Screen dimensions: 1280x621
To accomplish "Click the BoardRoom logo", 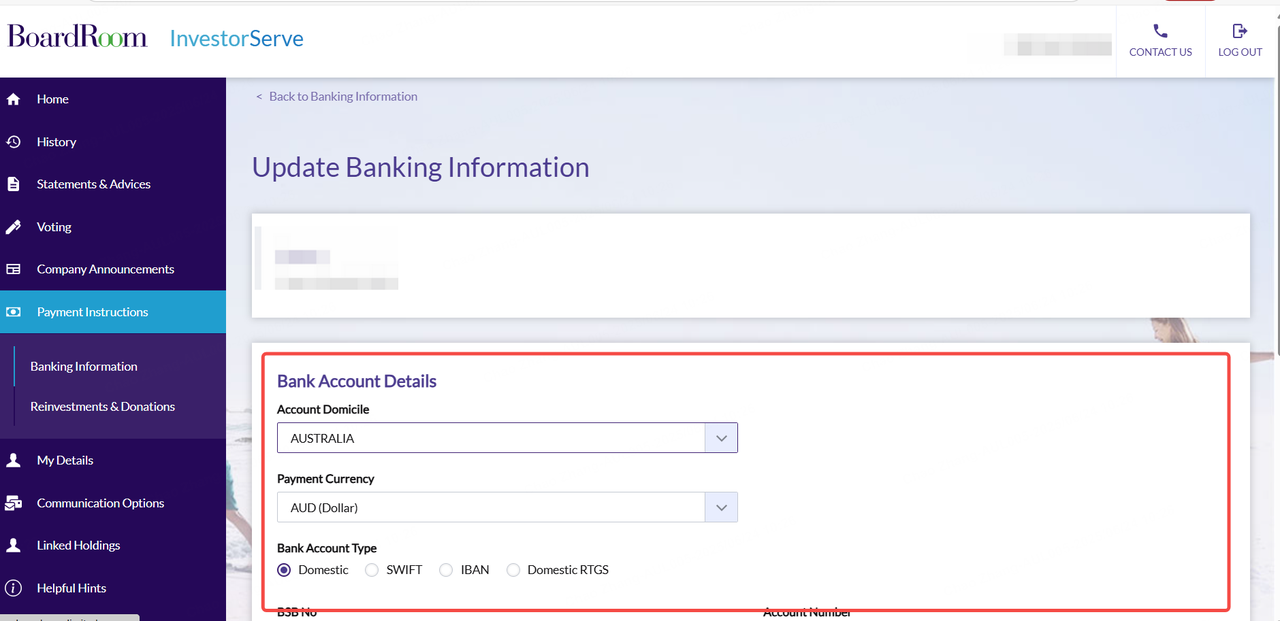I will 77,37.
